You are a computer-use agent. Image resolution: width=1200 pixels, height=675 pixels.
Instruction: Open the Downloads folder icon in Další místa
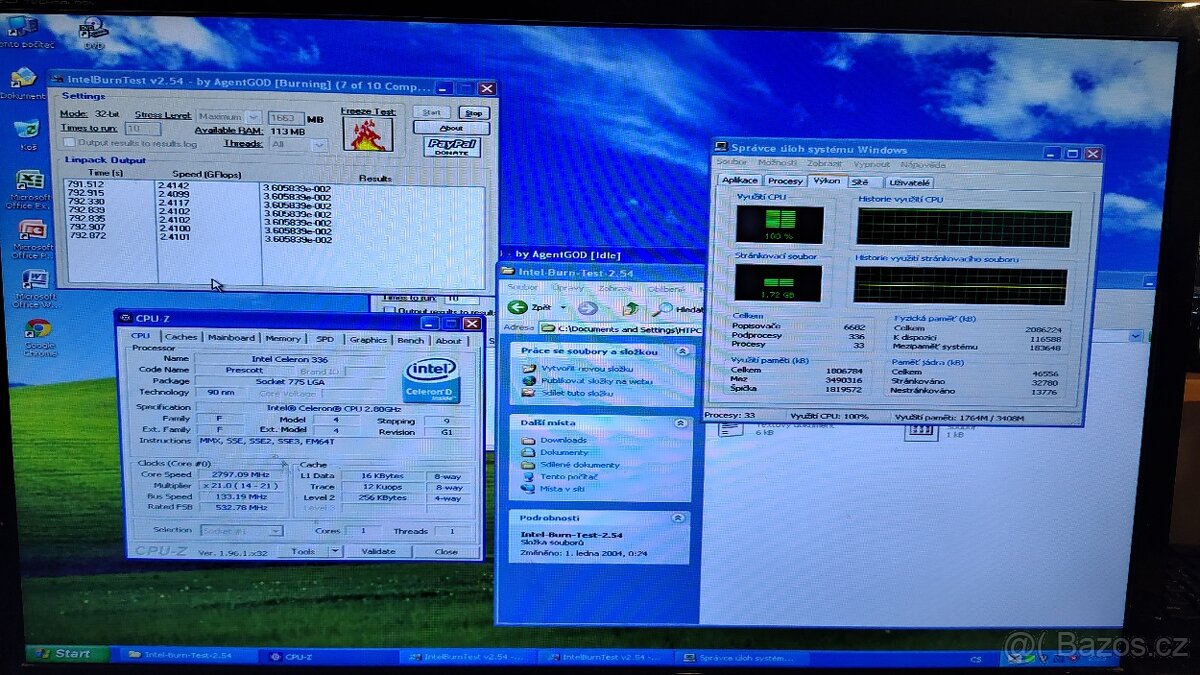click(x=527, y=440)
